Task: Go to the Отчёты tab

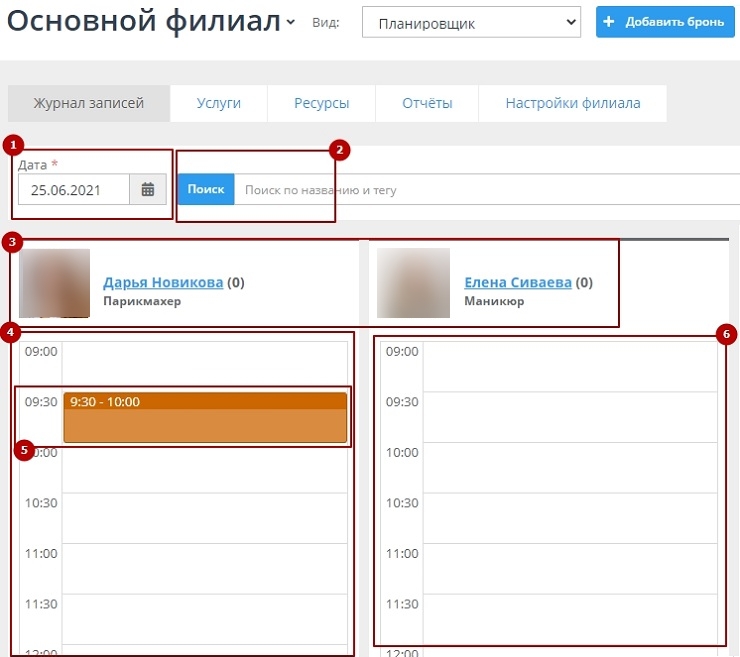Action: point(427,103)
